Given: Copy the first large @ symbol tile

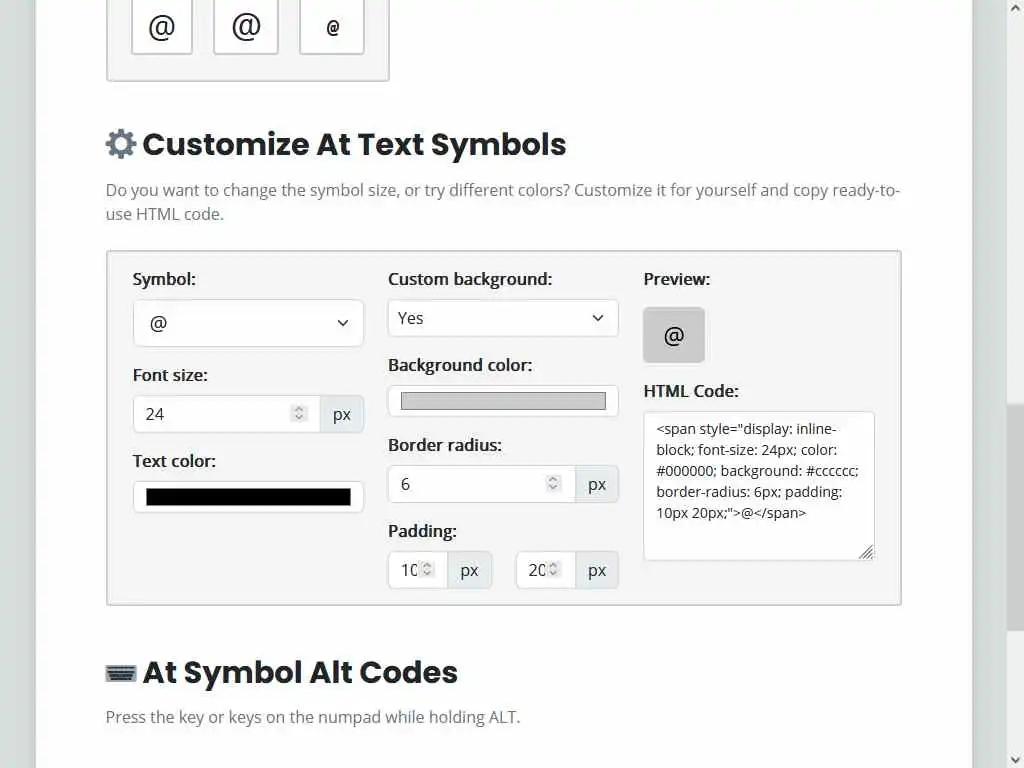Looking at the screenshot, I should point(162,27).
